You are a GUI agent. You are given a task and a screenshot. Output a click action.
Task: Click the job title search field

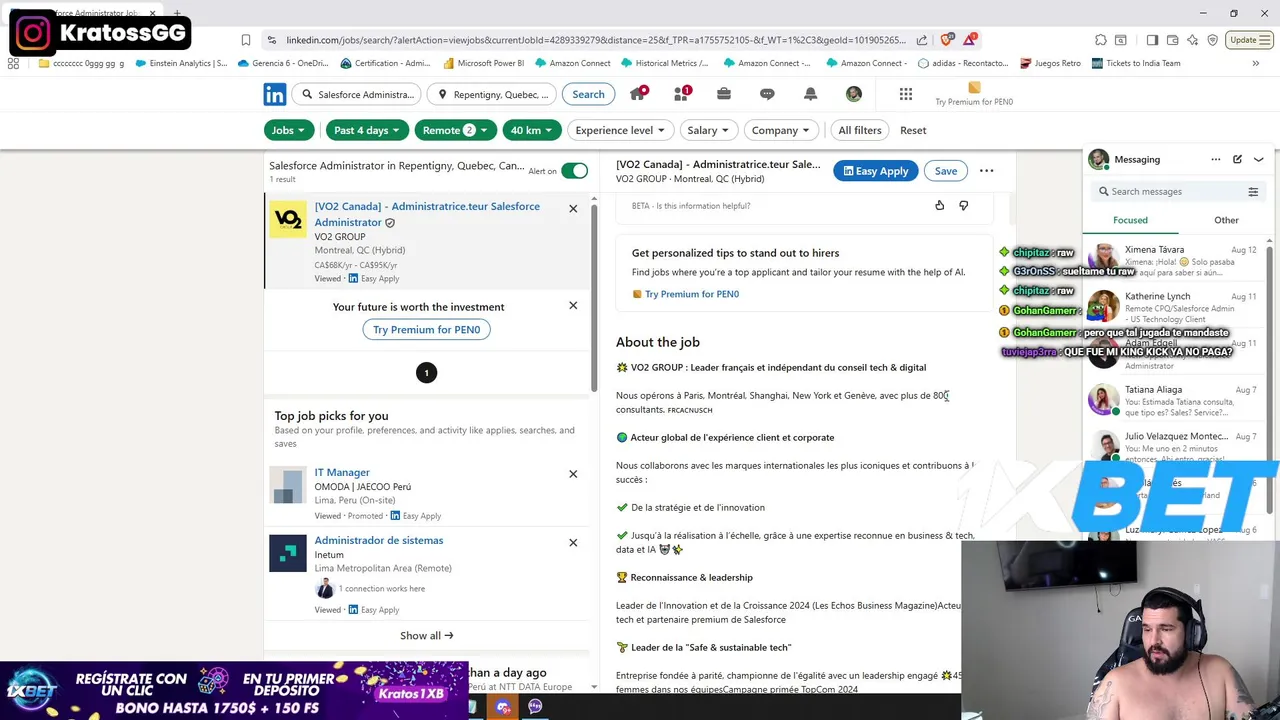pyautogui.click(x=358, y=94)
